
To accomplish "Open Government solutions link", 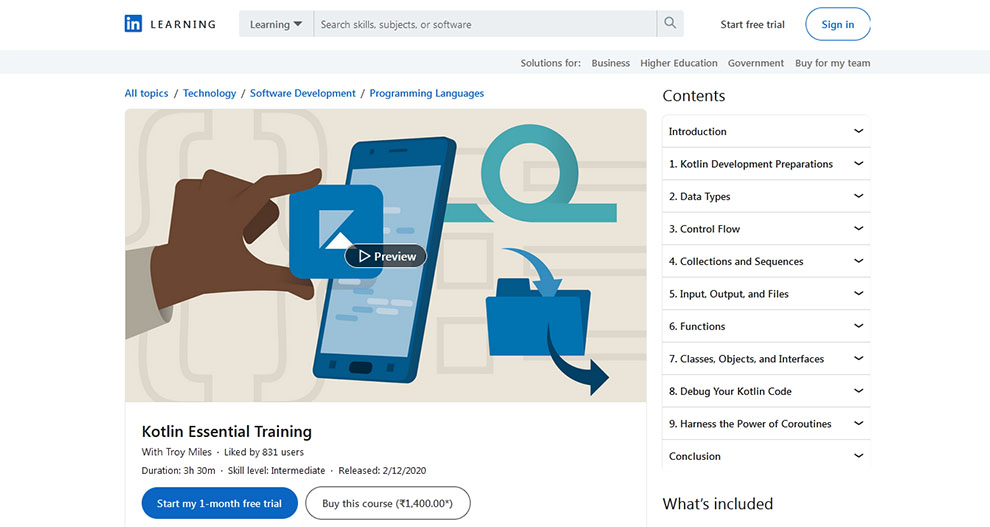I will click(x=756, y=63).
